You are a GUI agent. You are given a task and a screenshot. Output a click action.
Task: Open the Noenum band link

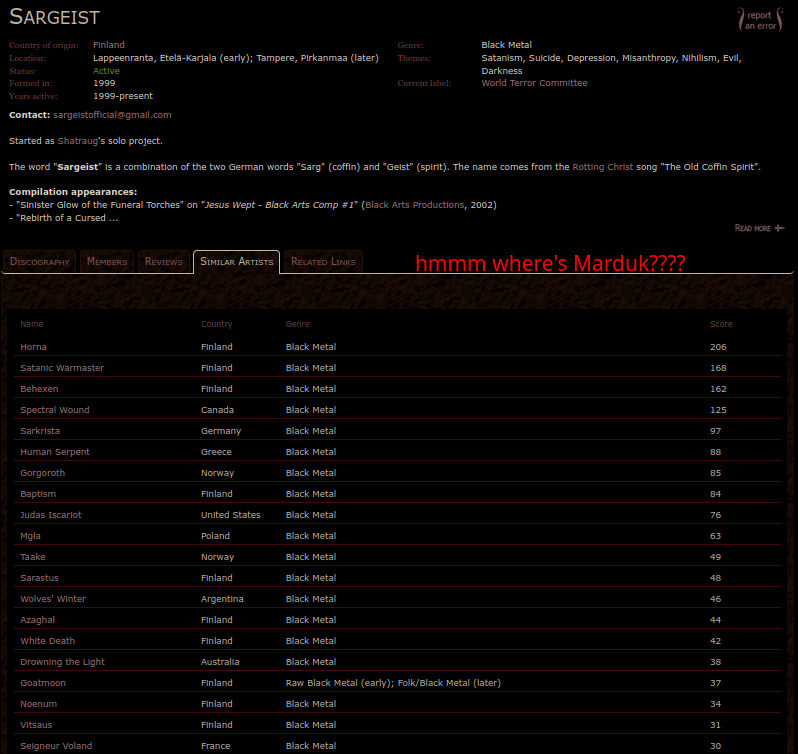tap(38, 704)
